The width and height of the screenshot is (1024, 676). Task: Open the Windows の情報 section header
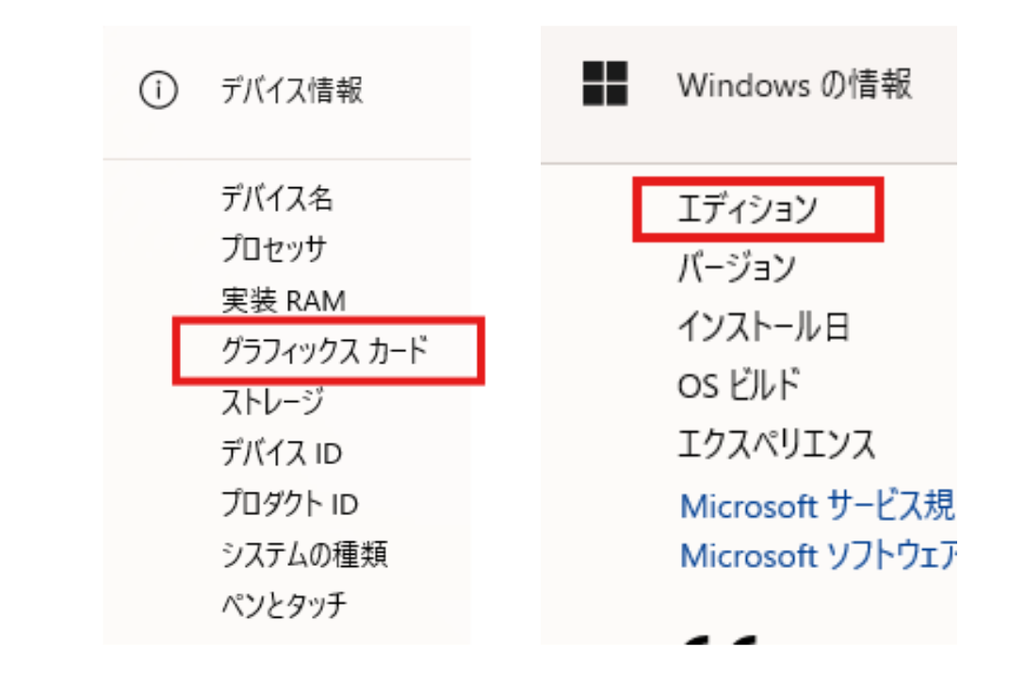(x=794, y=85)
